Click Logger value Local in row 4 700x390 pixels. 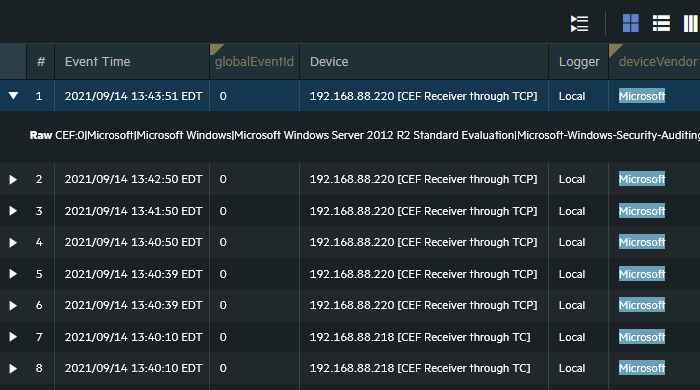point(572,242)
